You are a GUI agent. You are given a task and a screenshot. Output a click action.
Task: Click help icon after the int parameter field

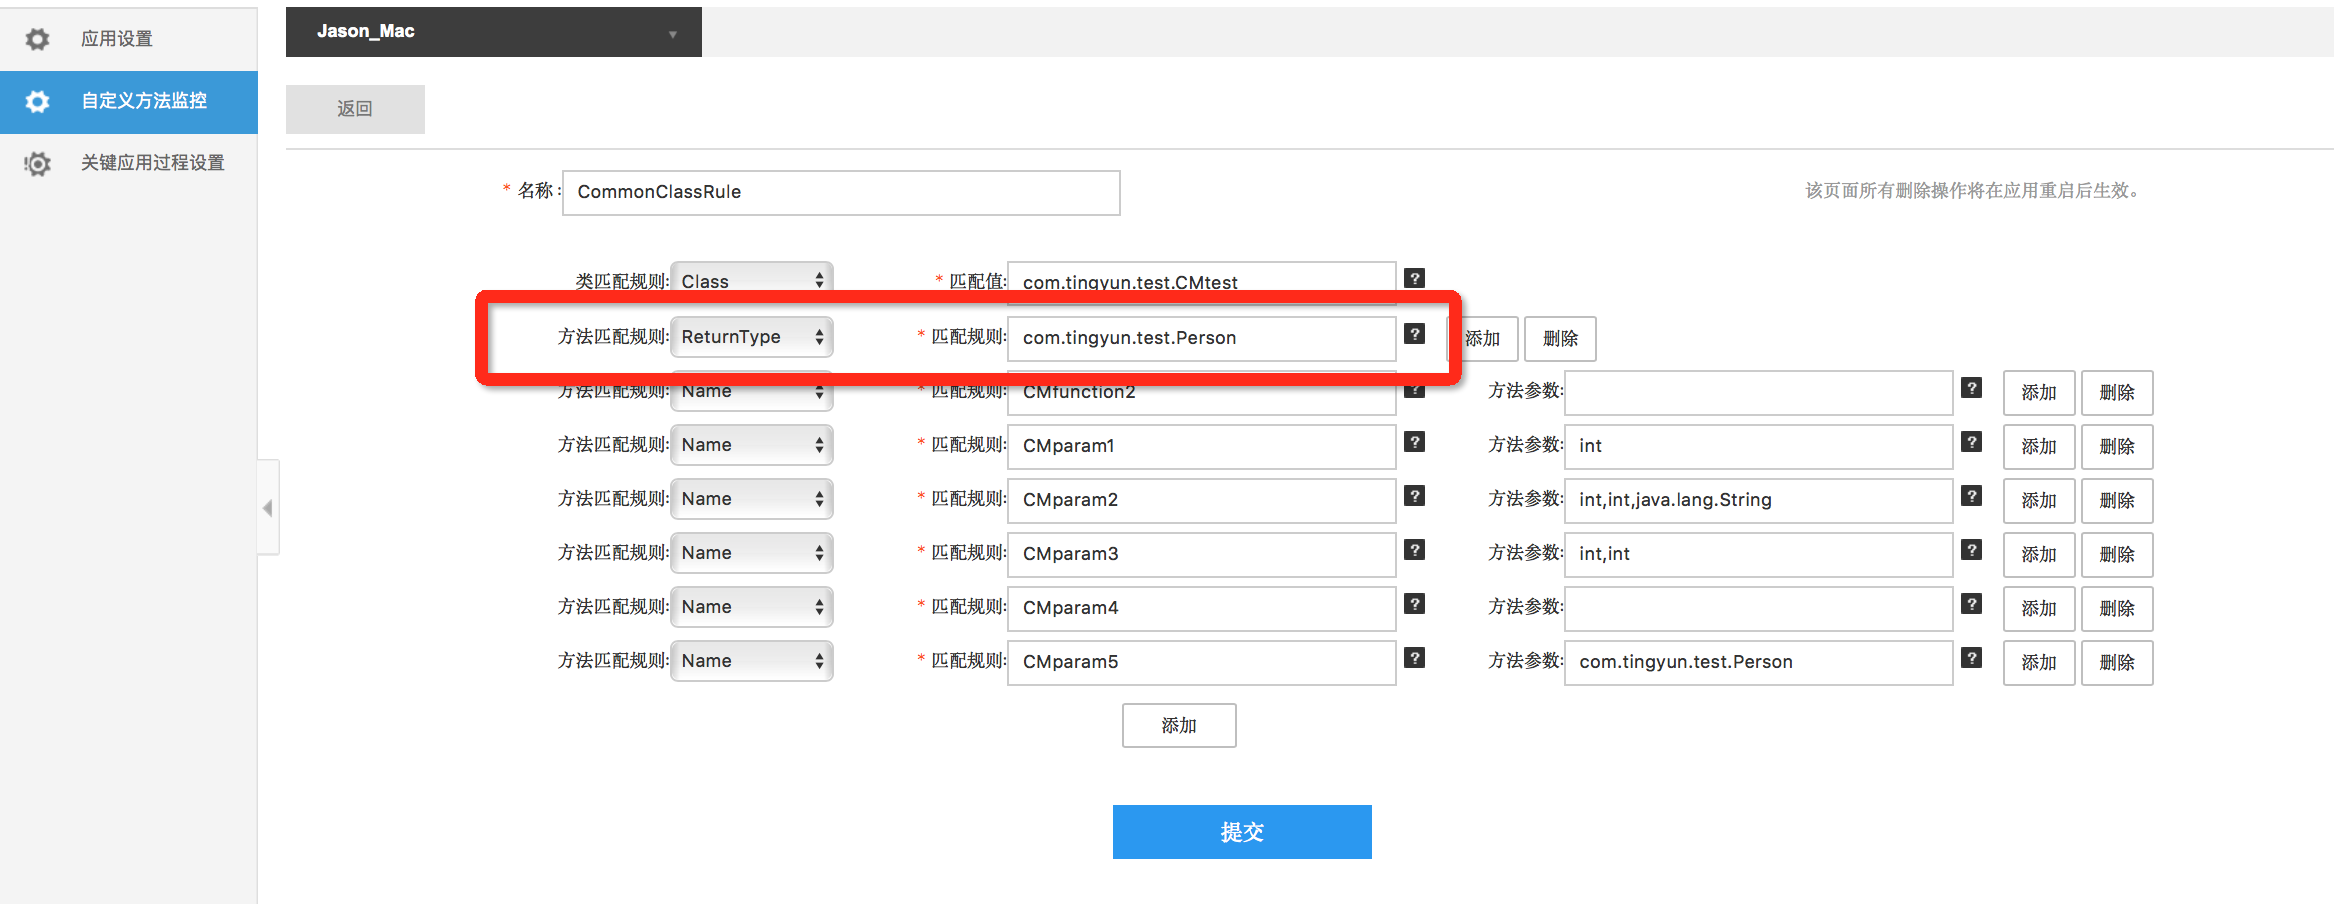(x=1971, y=442)
